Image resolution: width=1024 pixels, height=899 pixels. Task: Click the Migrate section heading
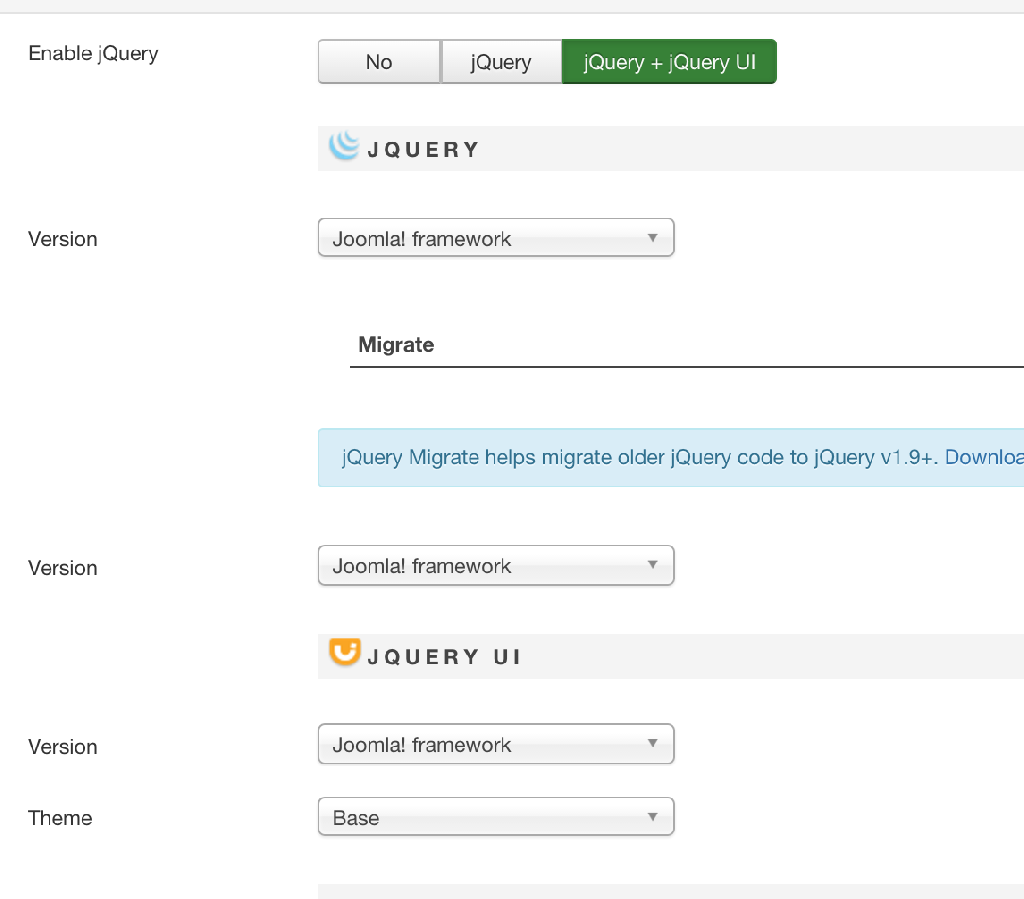click(x=396, y=345)
